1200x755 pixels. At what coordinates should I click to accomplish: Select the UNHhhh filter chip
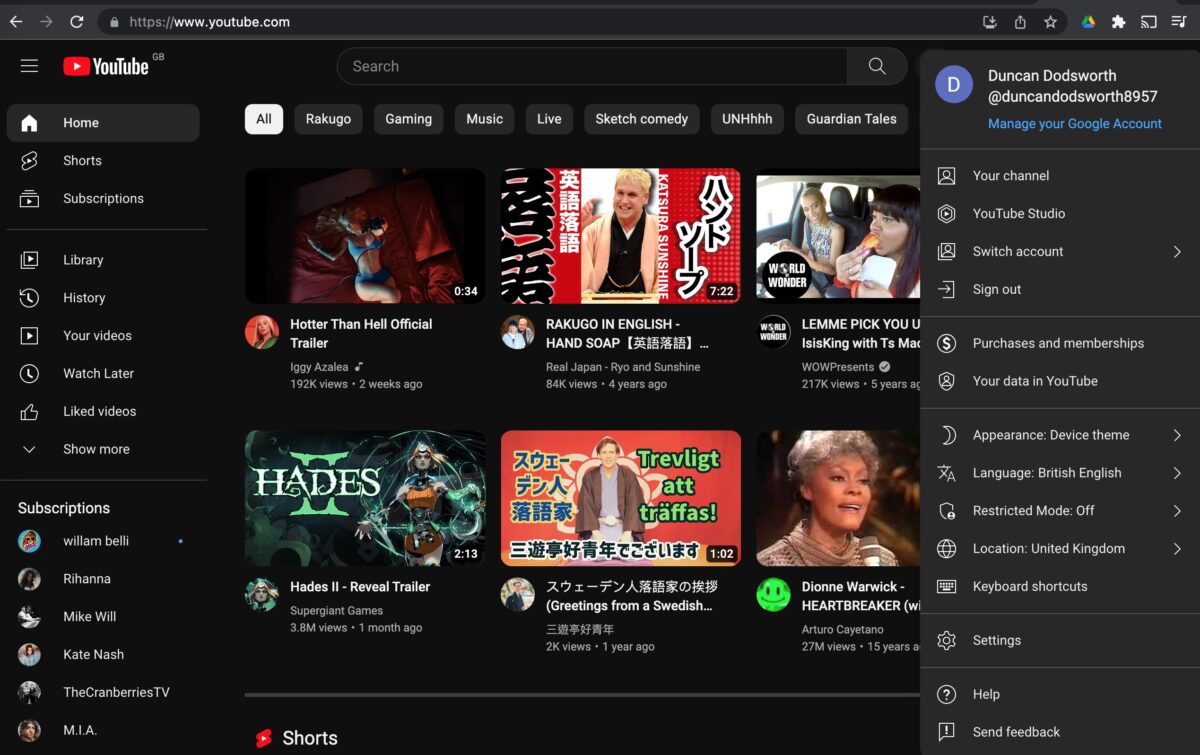pos(747,119)
